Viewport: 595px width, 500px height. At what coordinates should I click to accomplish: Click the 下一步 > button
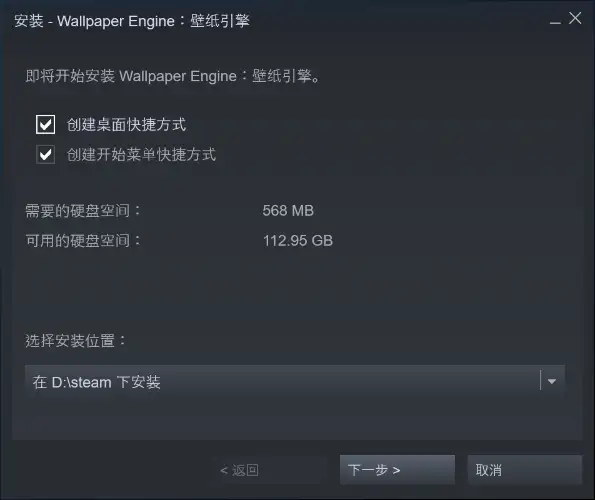397,470
